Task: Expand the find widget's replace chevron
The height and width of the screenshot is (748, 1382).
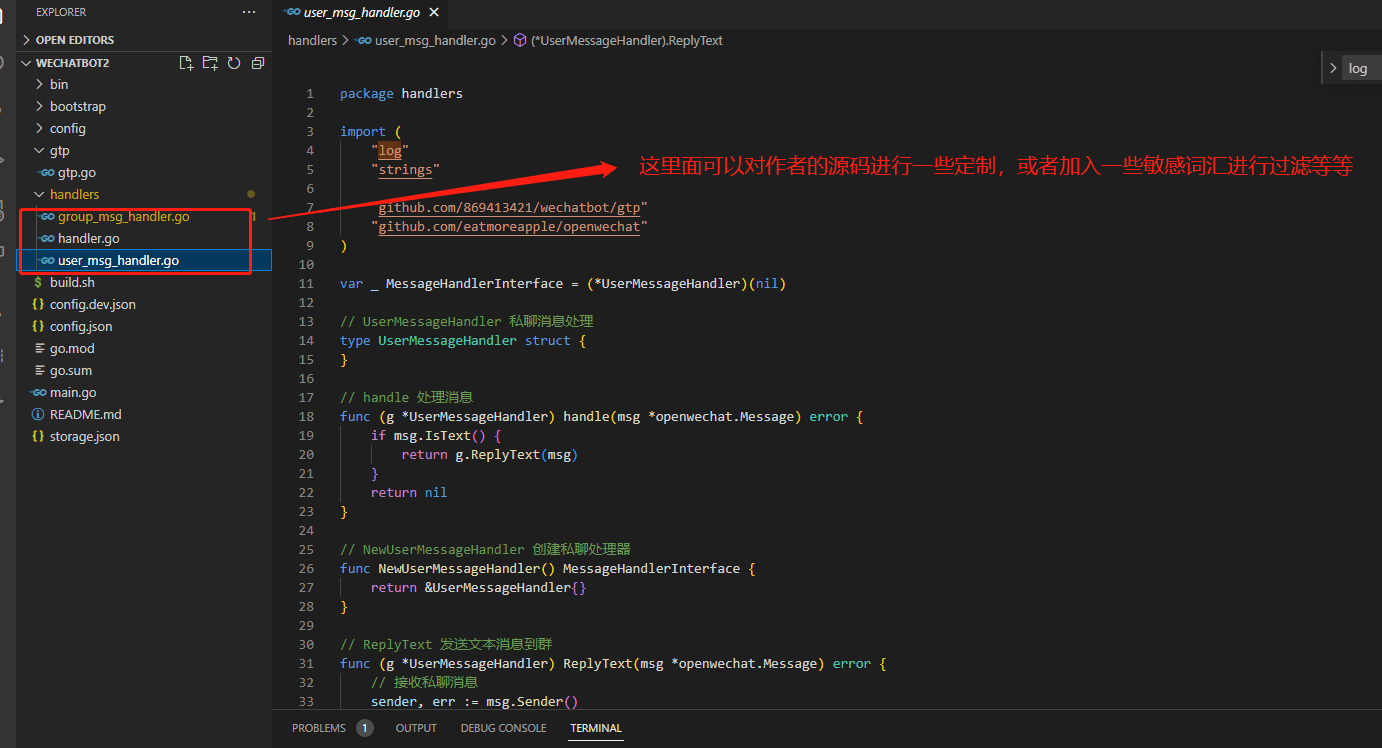Action: point(1332,68)
